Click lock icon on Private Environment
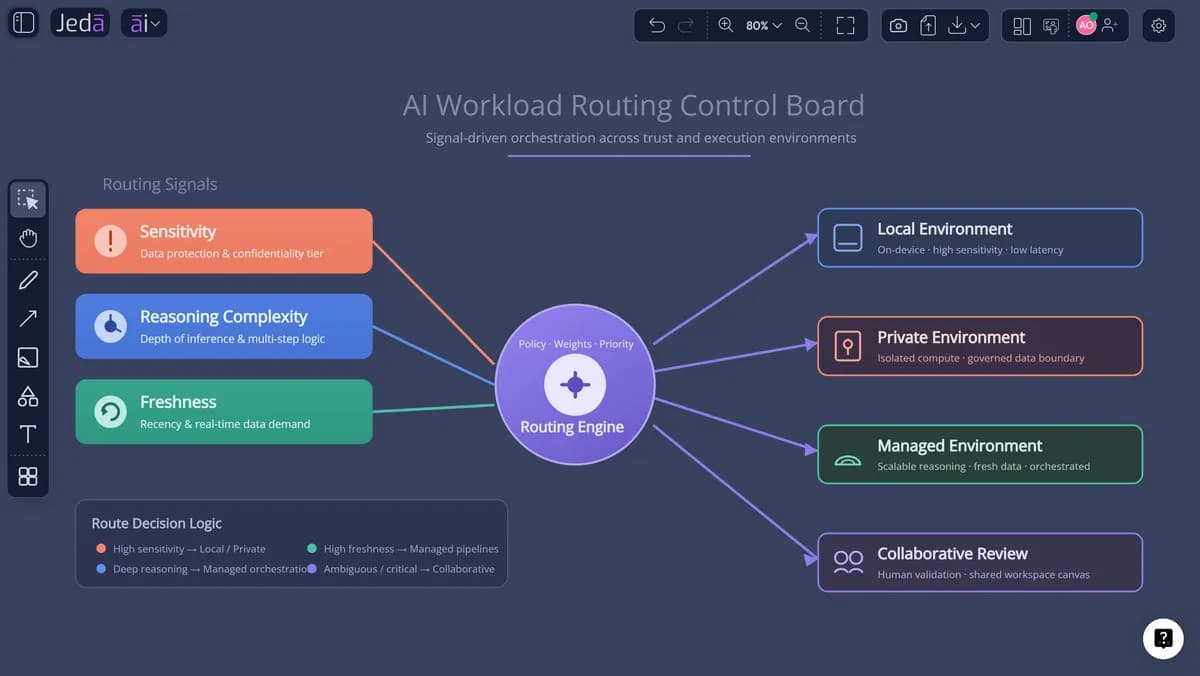This screenshot has height=676, width=1200. (x=848, y=346)
